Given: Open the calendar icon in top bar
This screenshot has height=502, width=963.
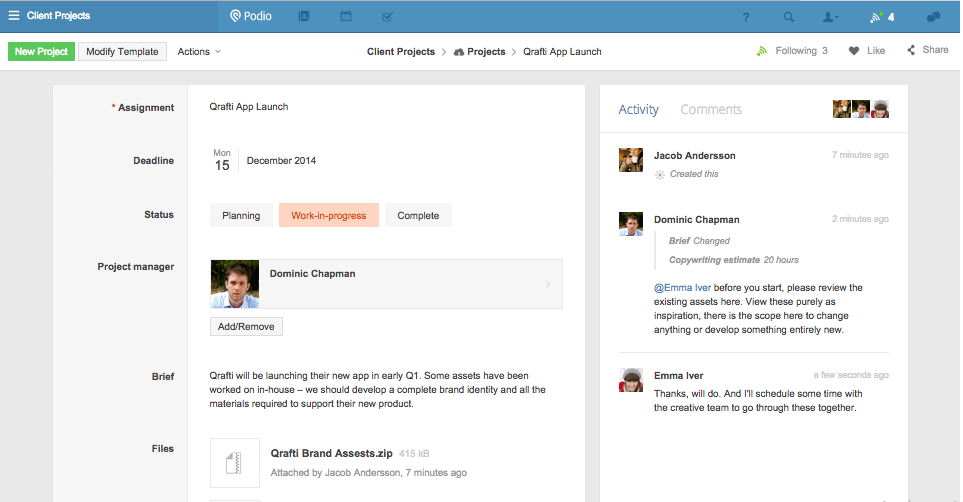Looking at the screenshot, I should [x=346, y=17].
